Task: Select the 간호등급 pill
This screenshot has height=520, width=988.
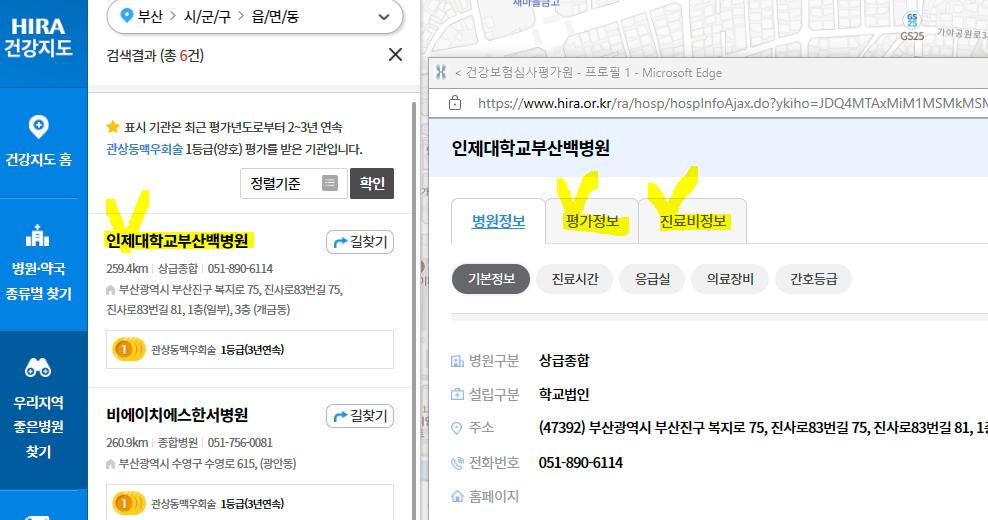Action: (813, 279)
